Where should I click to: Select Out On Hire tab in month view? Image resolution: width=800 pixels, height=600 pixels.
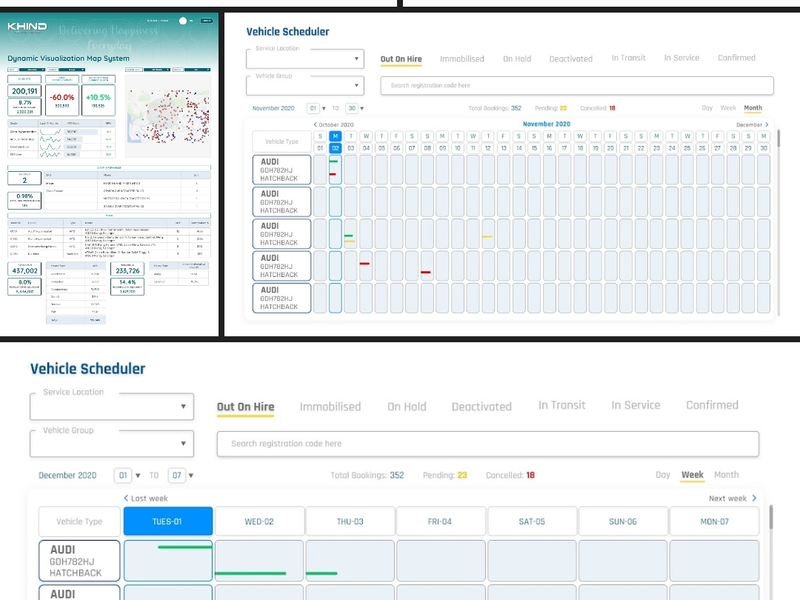click(401, 59)
